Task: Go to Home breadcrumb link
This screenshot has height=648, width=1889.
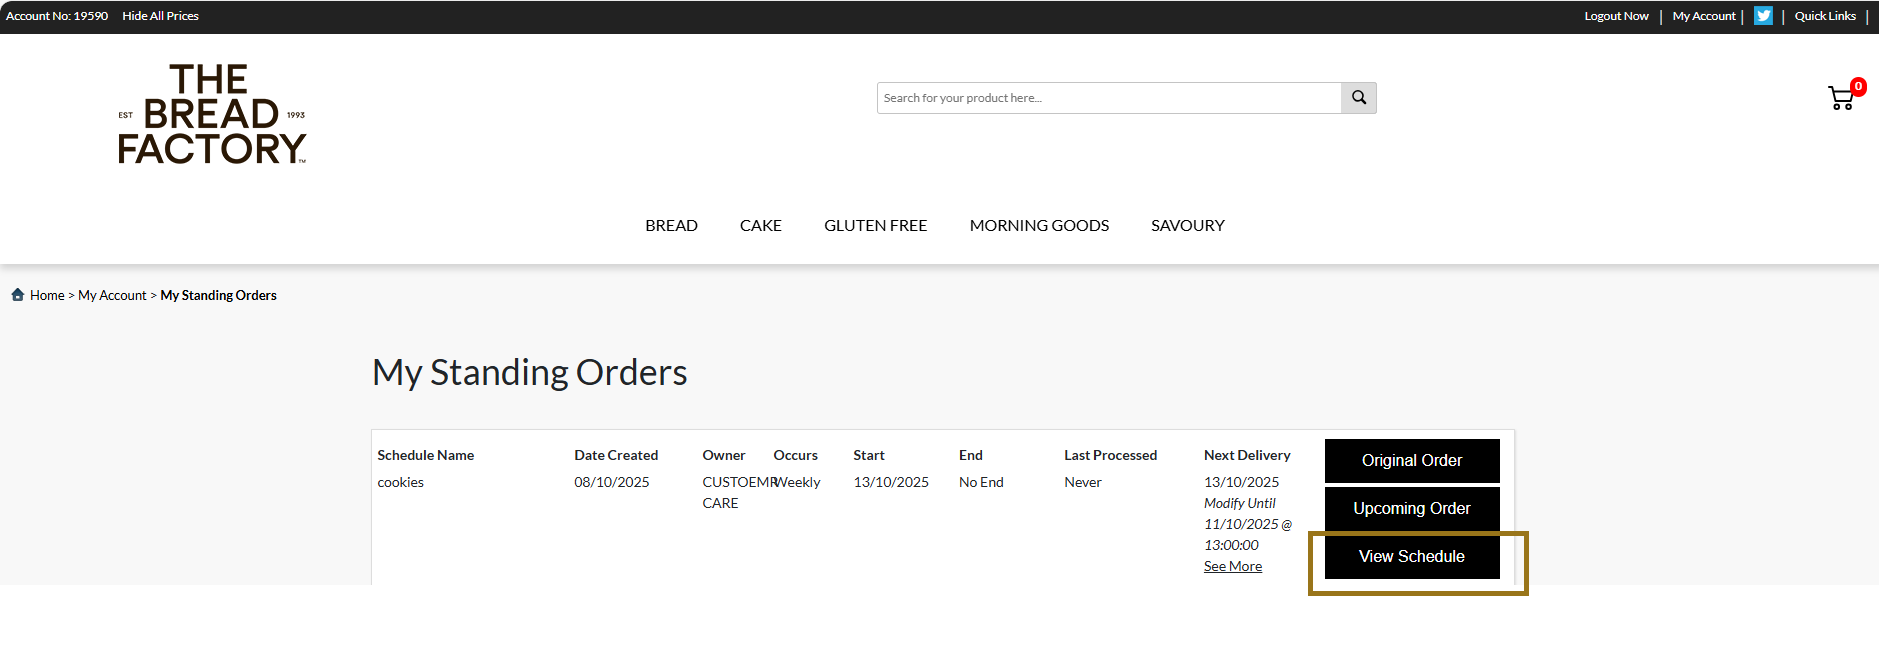Action: (47, 295)
